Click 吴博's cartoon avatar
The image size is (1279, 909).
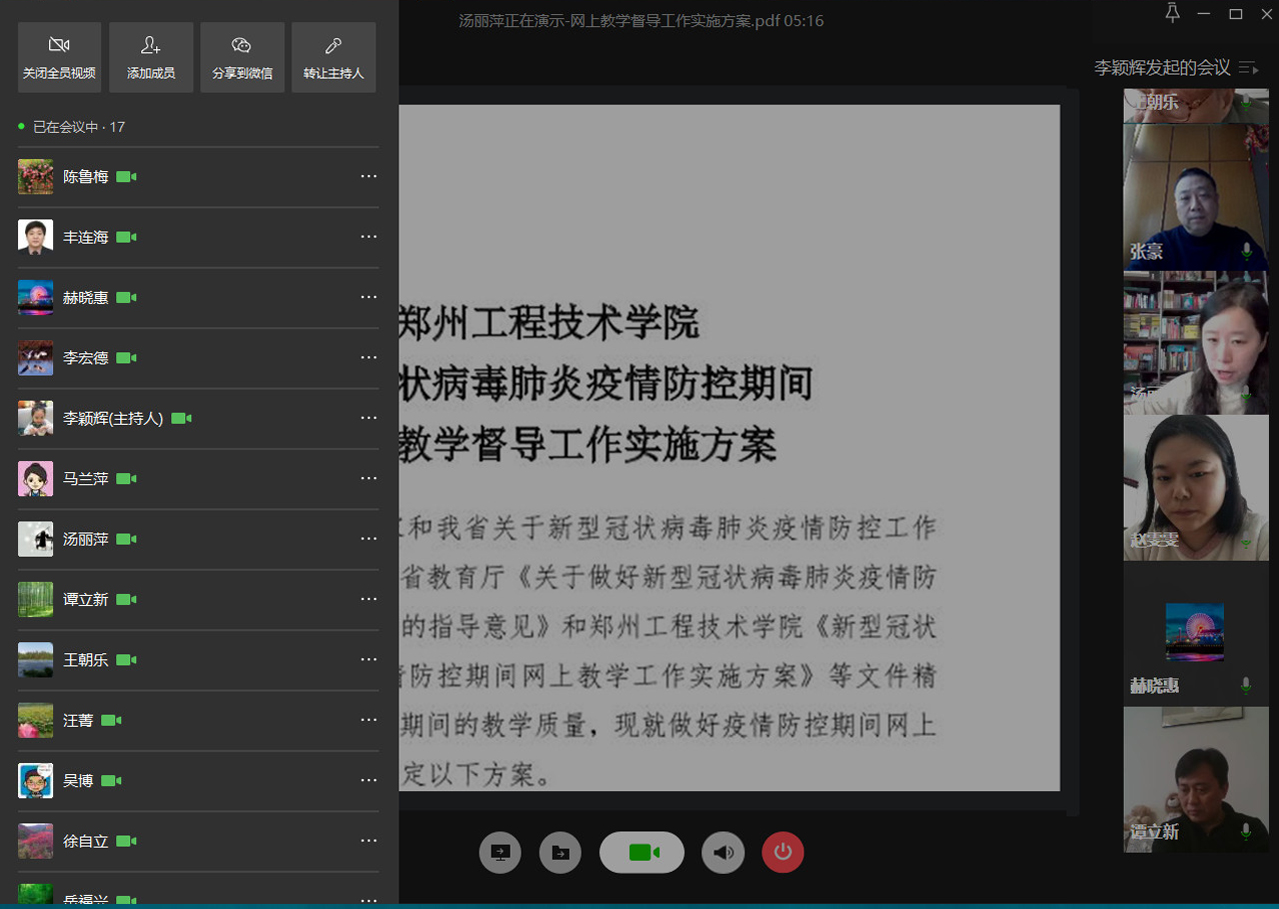point(36,780)
